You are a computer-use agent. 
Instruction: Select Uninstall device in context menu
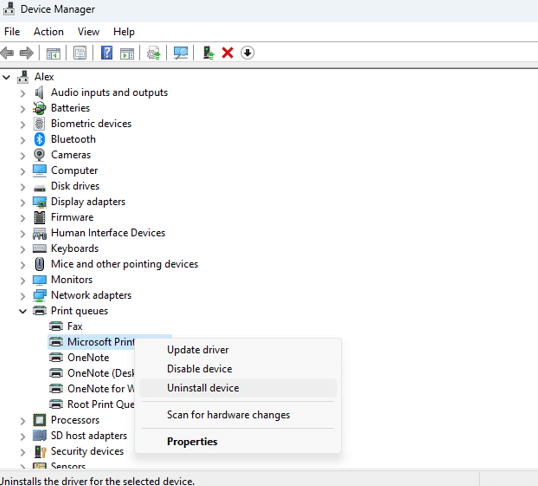pyautogui.click(x=238, y=388)
